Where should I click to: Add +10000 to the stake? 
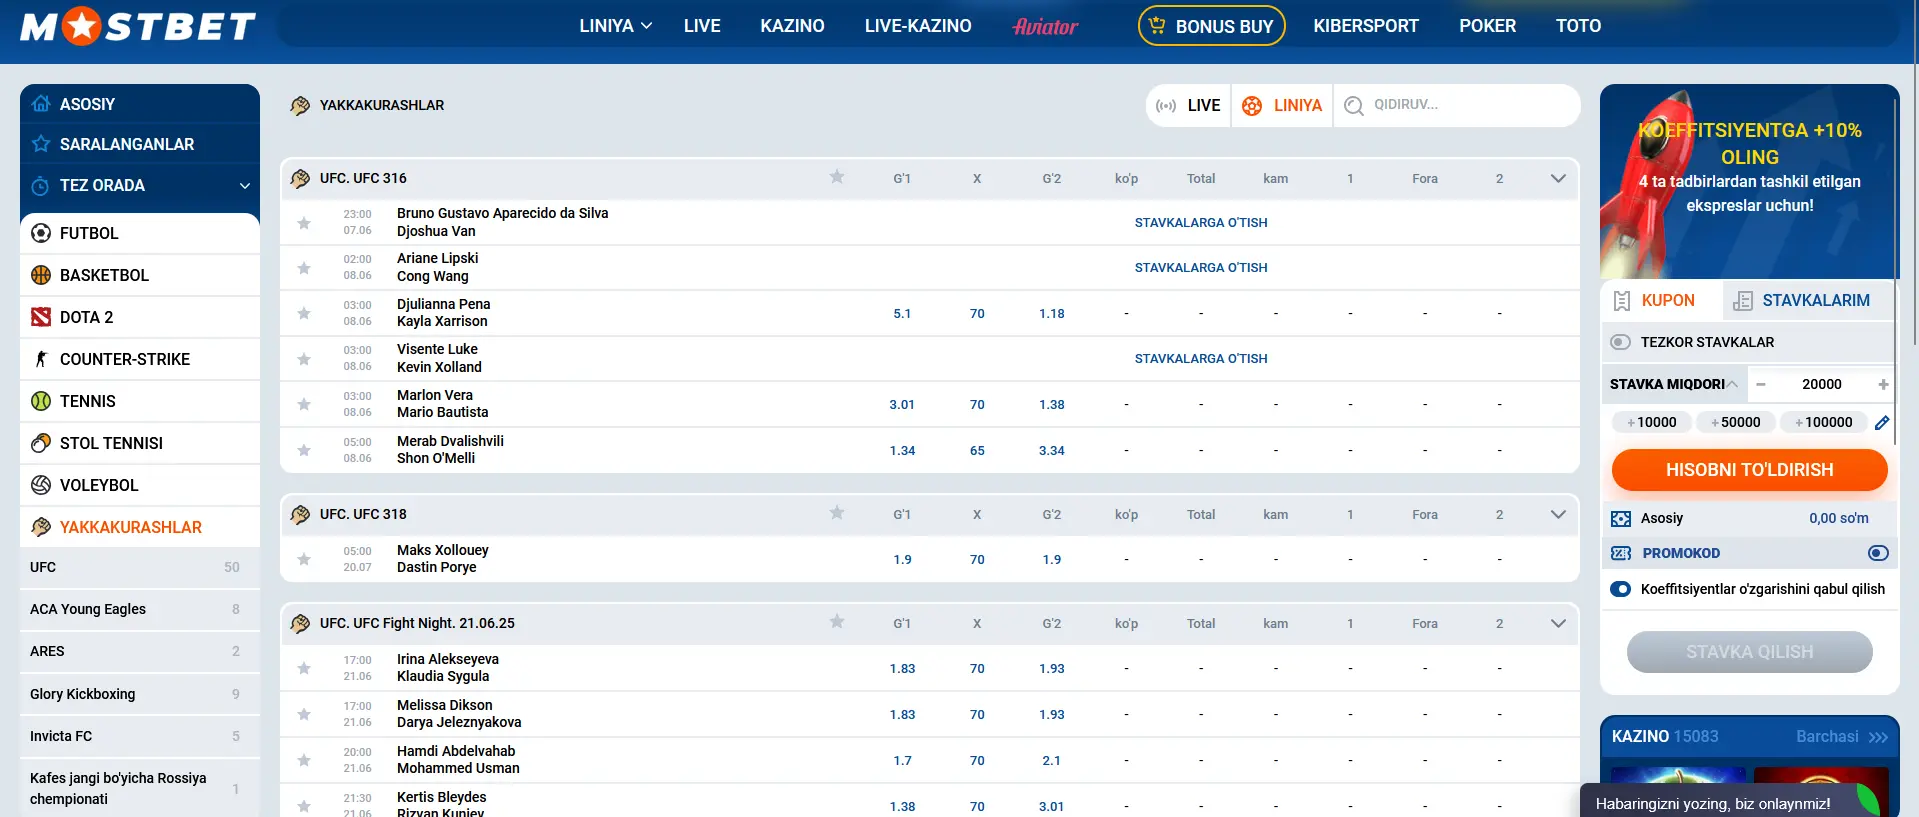click(1652, 422)
